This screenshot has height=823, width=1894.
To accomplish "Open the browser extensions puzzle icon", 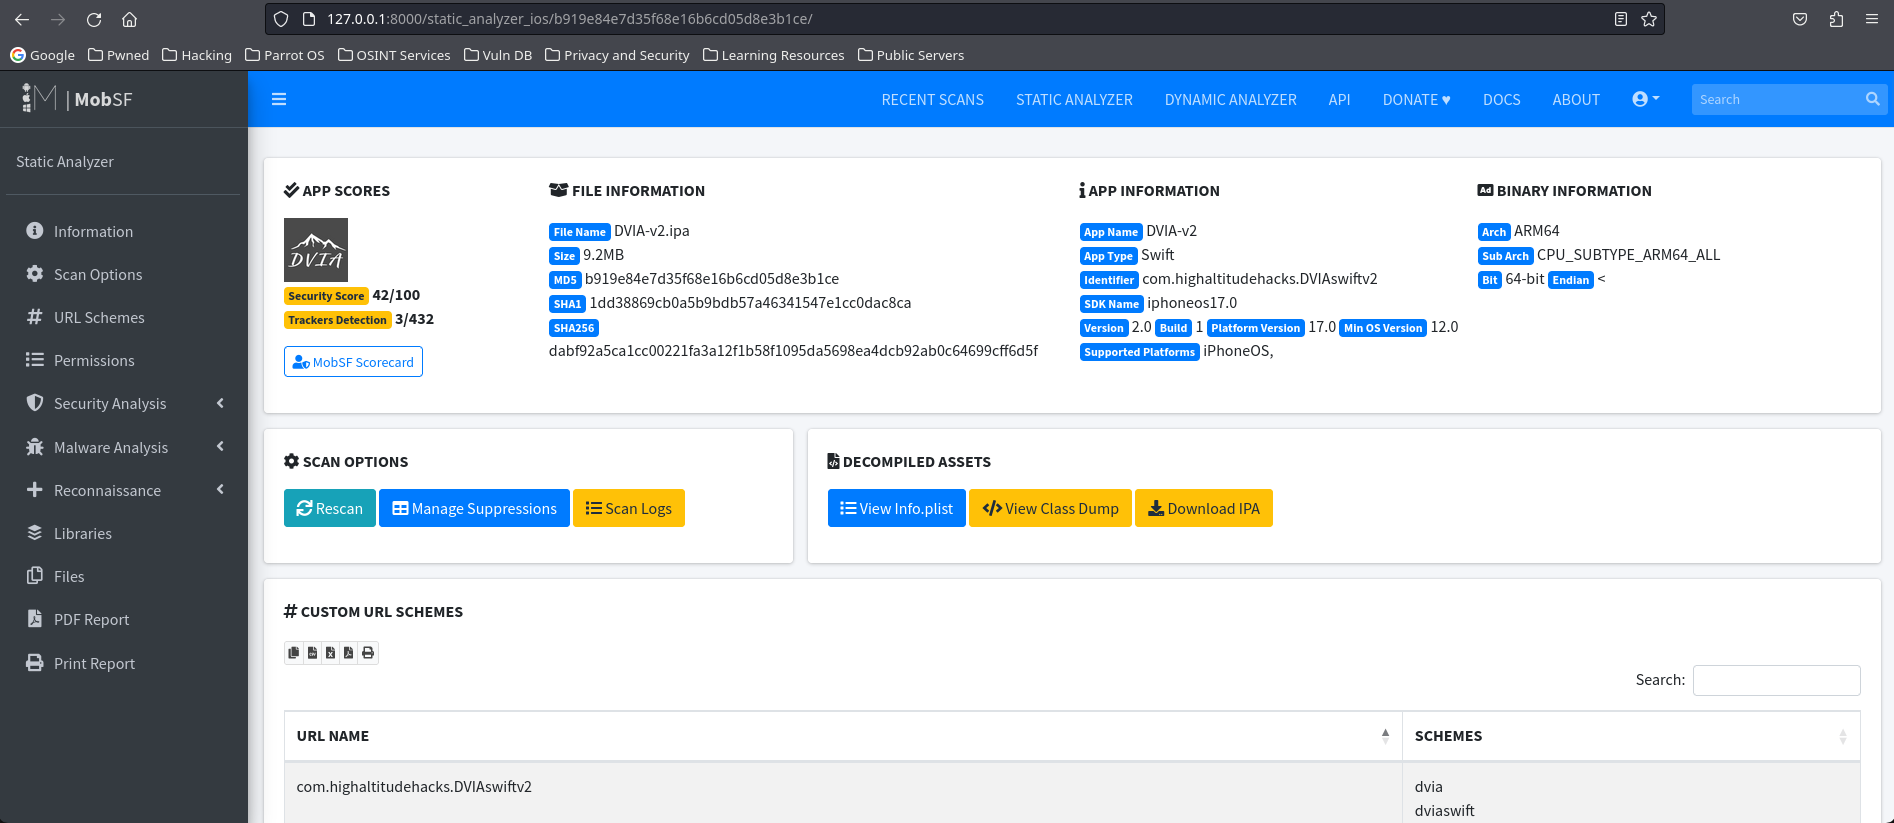I will pyautogui.click(x=1836, y=19).
